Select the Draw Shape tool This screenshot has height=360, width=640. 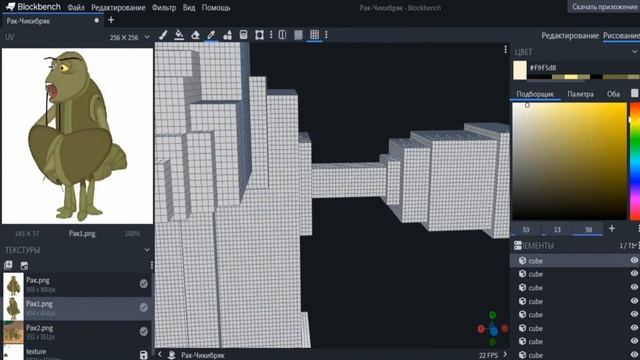227,35
